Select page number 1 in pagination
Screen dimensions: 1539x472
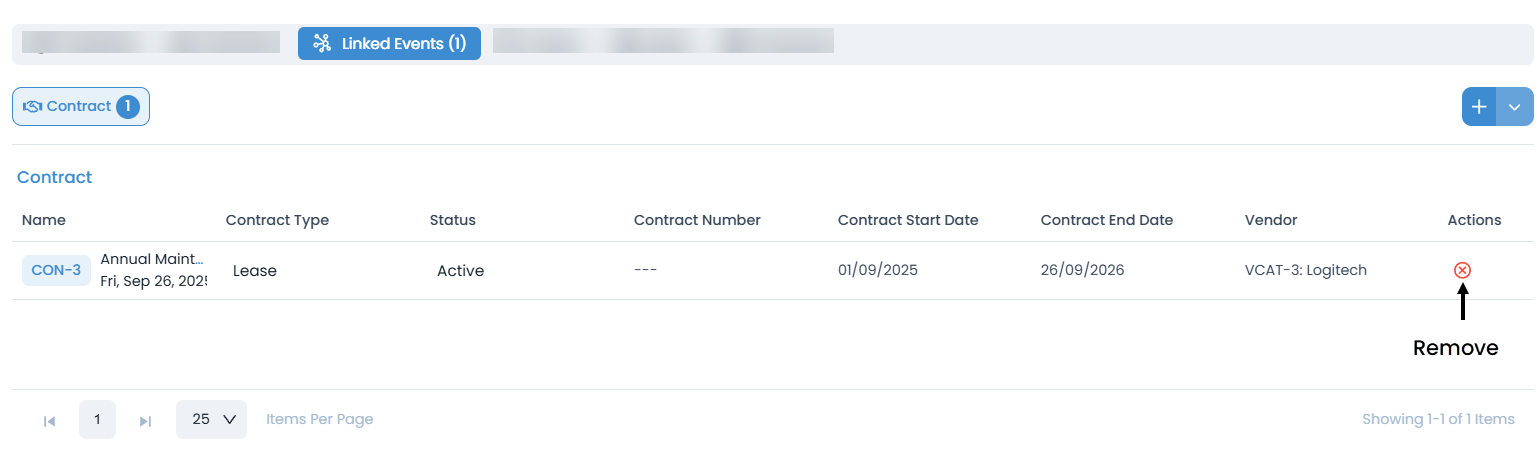[97, 420]
